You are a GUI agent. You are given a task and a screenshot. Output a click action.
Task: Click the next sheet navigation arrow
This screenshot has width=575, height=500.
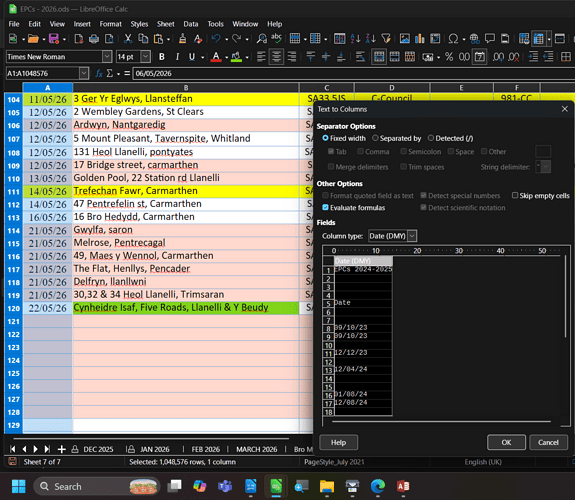(x=36, y=449)
